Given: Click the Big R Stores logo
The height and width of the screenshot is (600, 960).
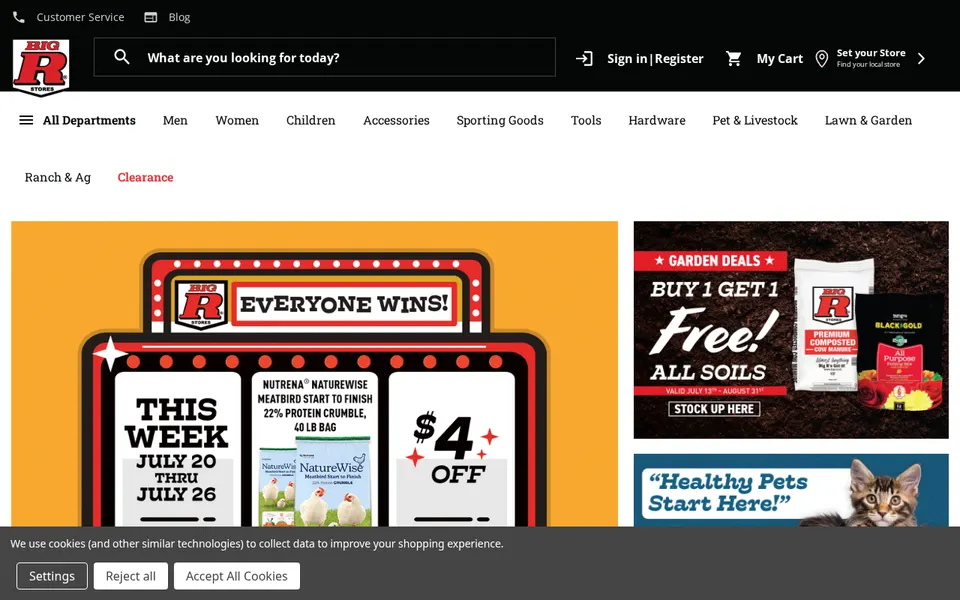Looking at the screenshot, I should click(x=41, y=67).
